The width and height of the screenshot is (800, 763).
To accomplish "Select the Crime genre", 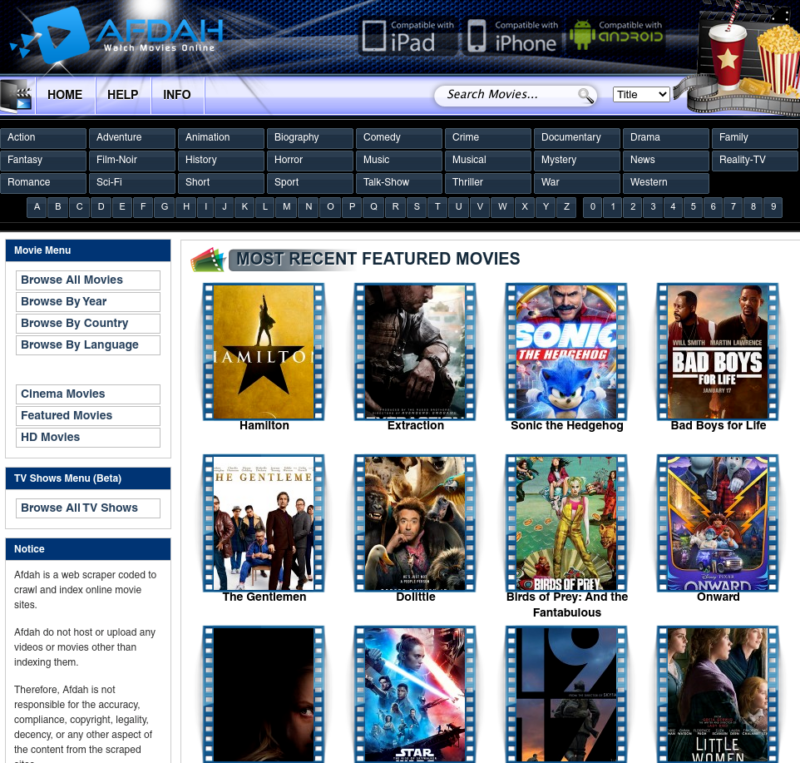I will pos(488,138).
